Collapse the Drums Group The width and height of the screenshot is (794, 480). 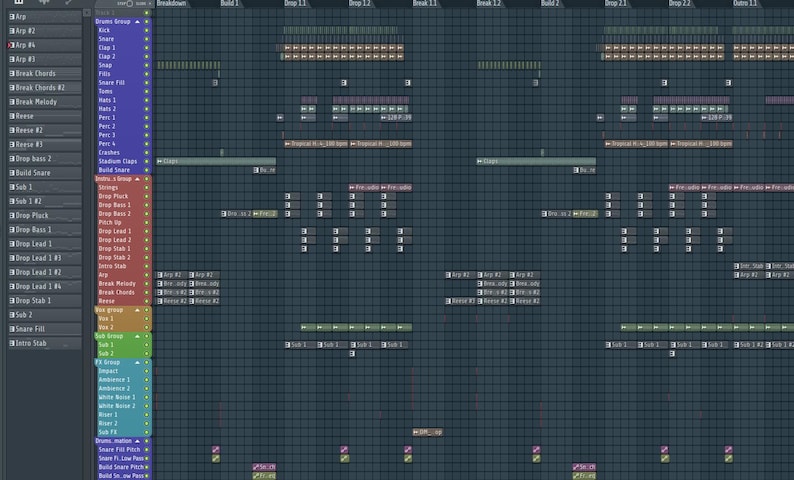(137, 22)
